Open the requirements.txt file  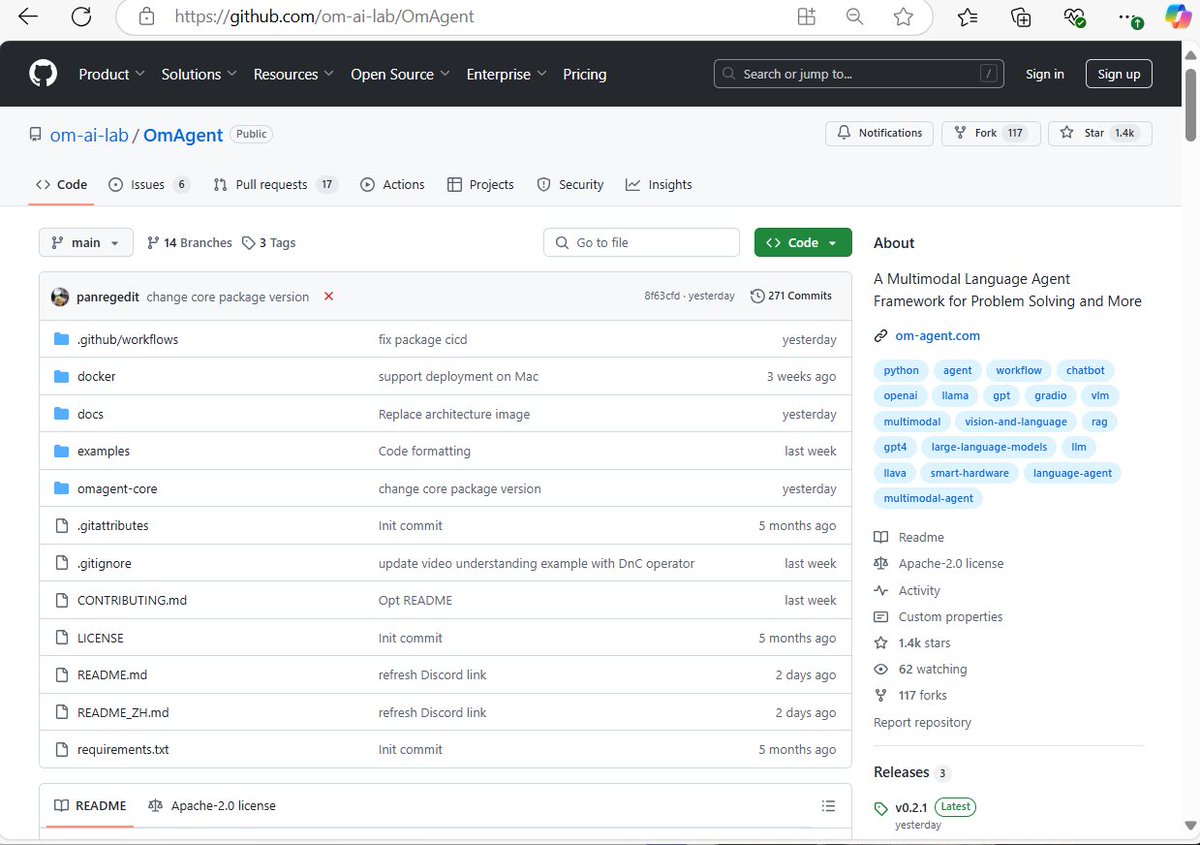point(123,749)
